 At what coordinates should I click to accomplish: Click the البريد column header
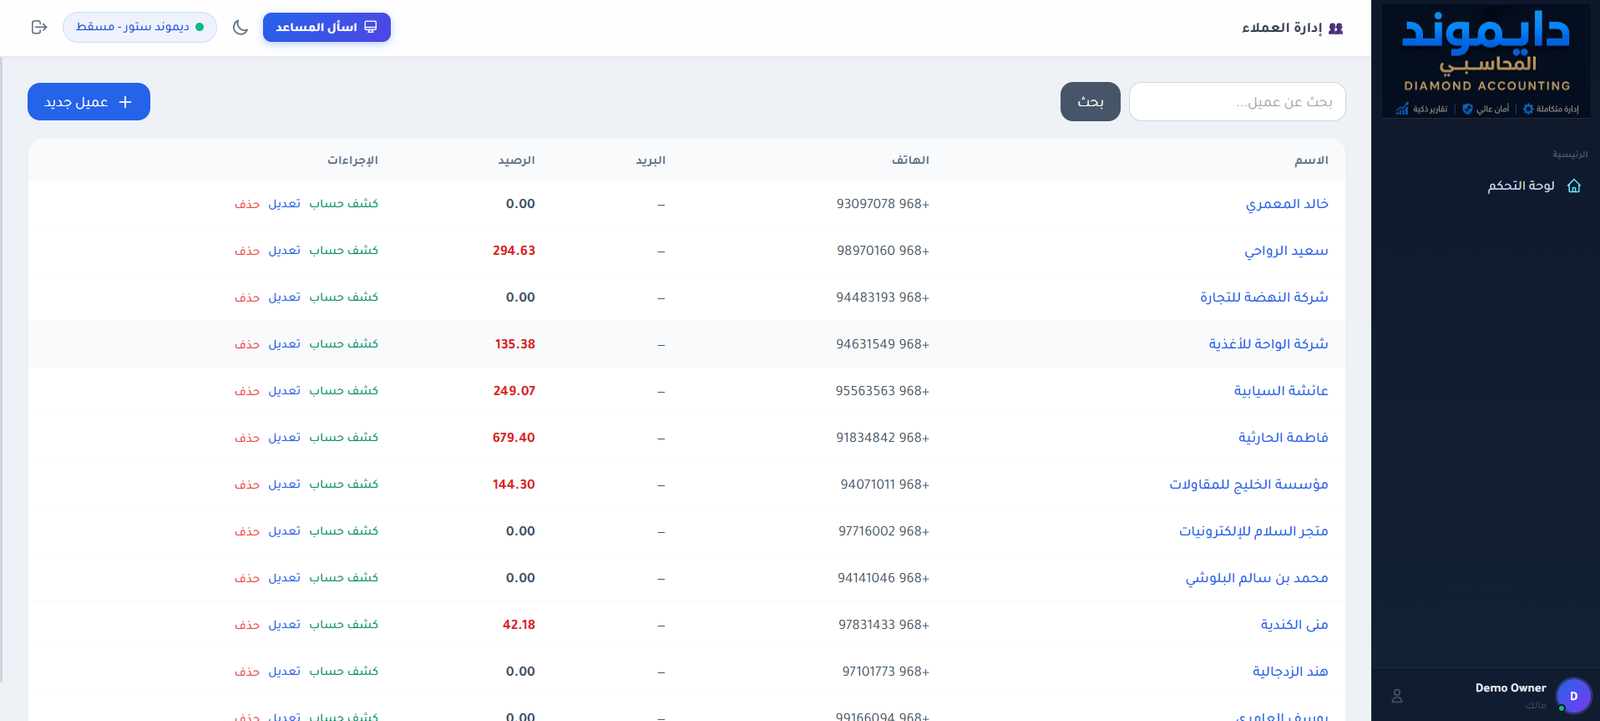point(651,160)
